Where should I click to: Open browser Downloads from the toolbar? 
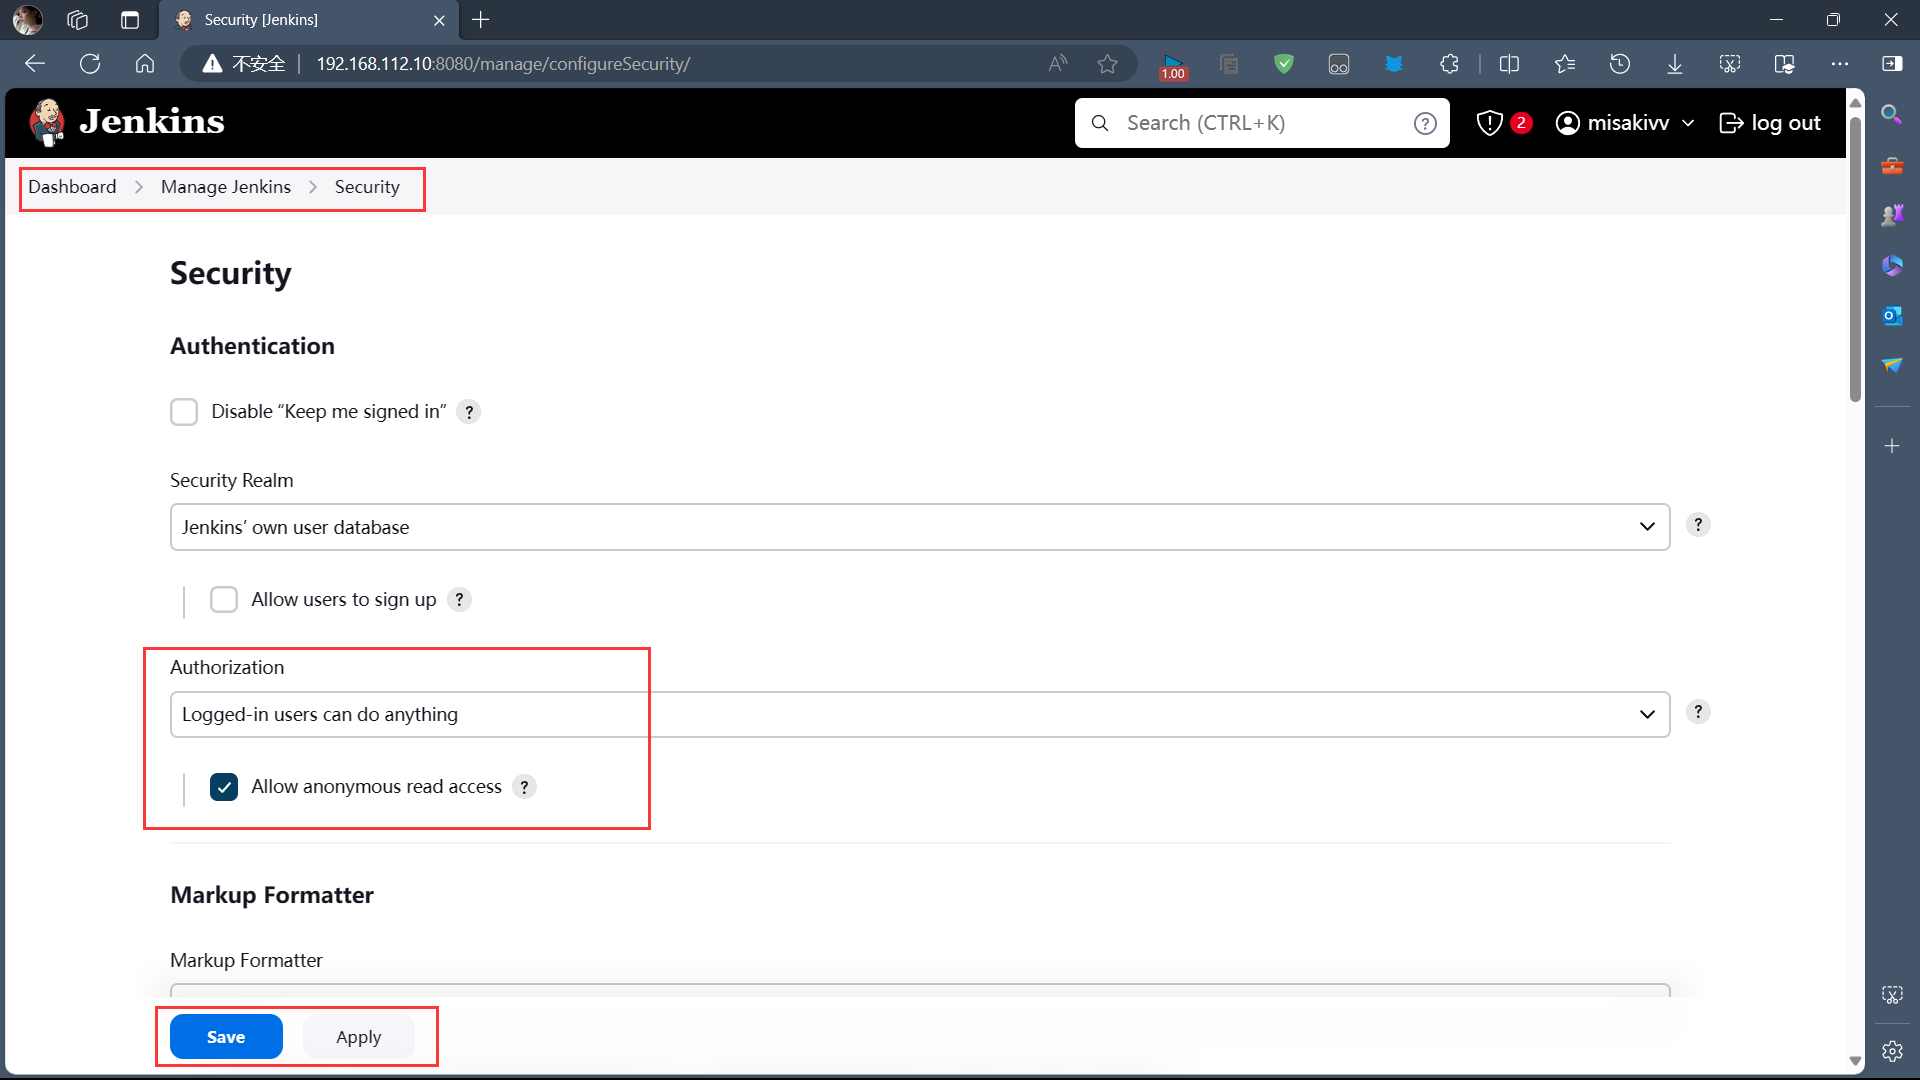(x=1674, y=63)
